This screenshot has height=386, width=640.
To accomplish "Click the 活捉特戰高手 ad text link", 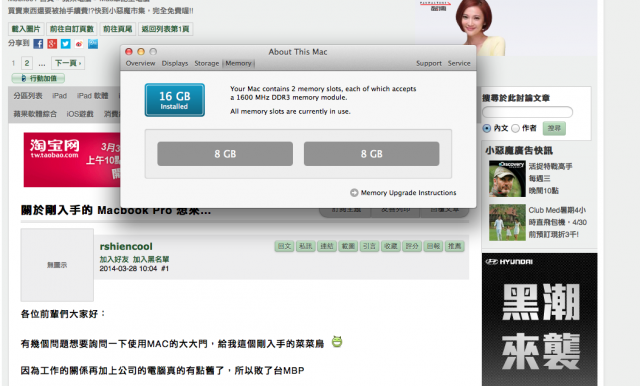I will coord(551,166).
